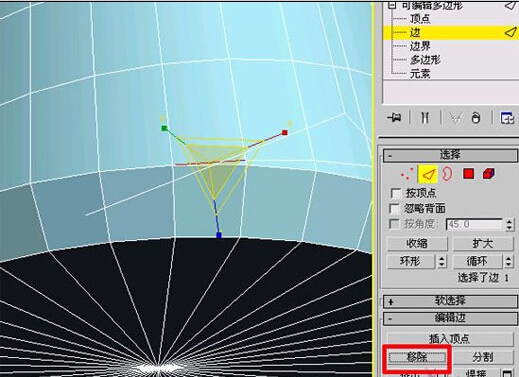Image resolution: width=519 pixels, height=377 pixels.
Task: Click the 收缩 button
Action: 417,244
